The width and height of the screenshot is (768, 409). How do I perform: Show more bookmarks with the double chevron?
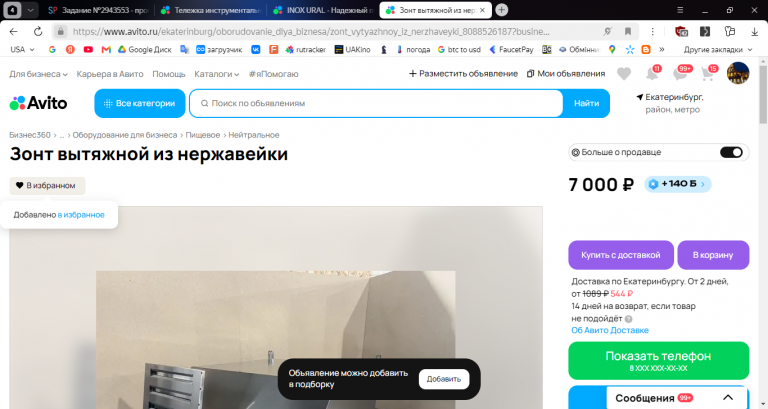click(x=662, y=49)
